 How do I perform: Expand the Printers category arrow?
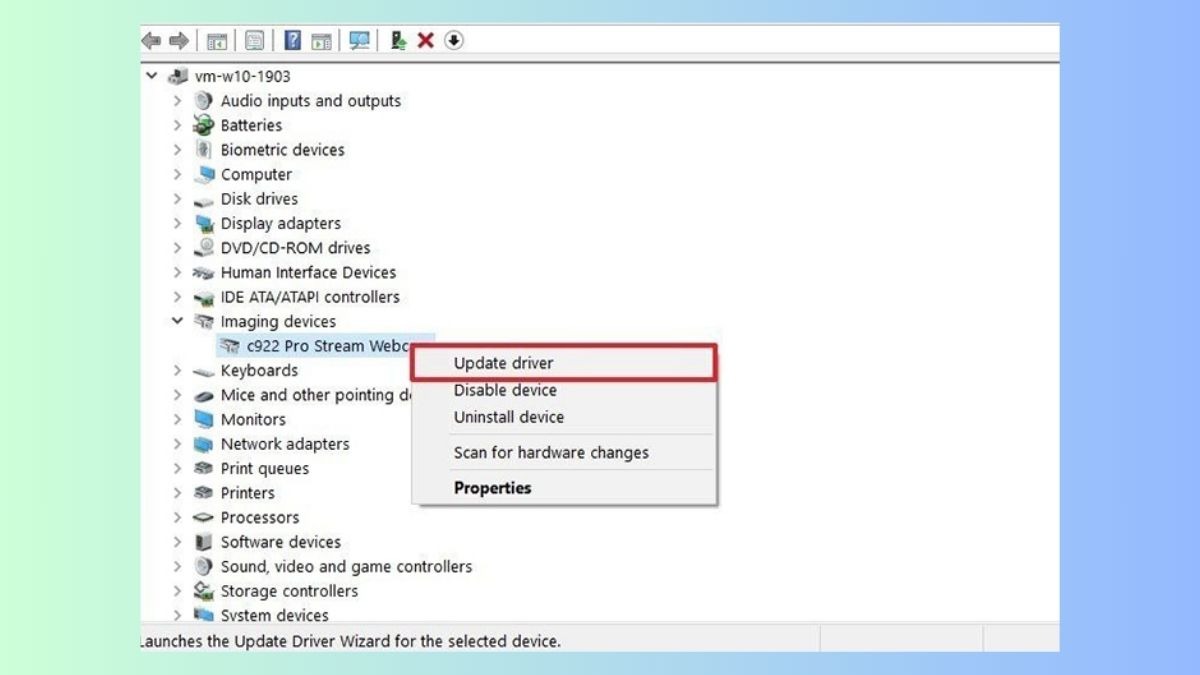point(177,493)
